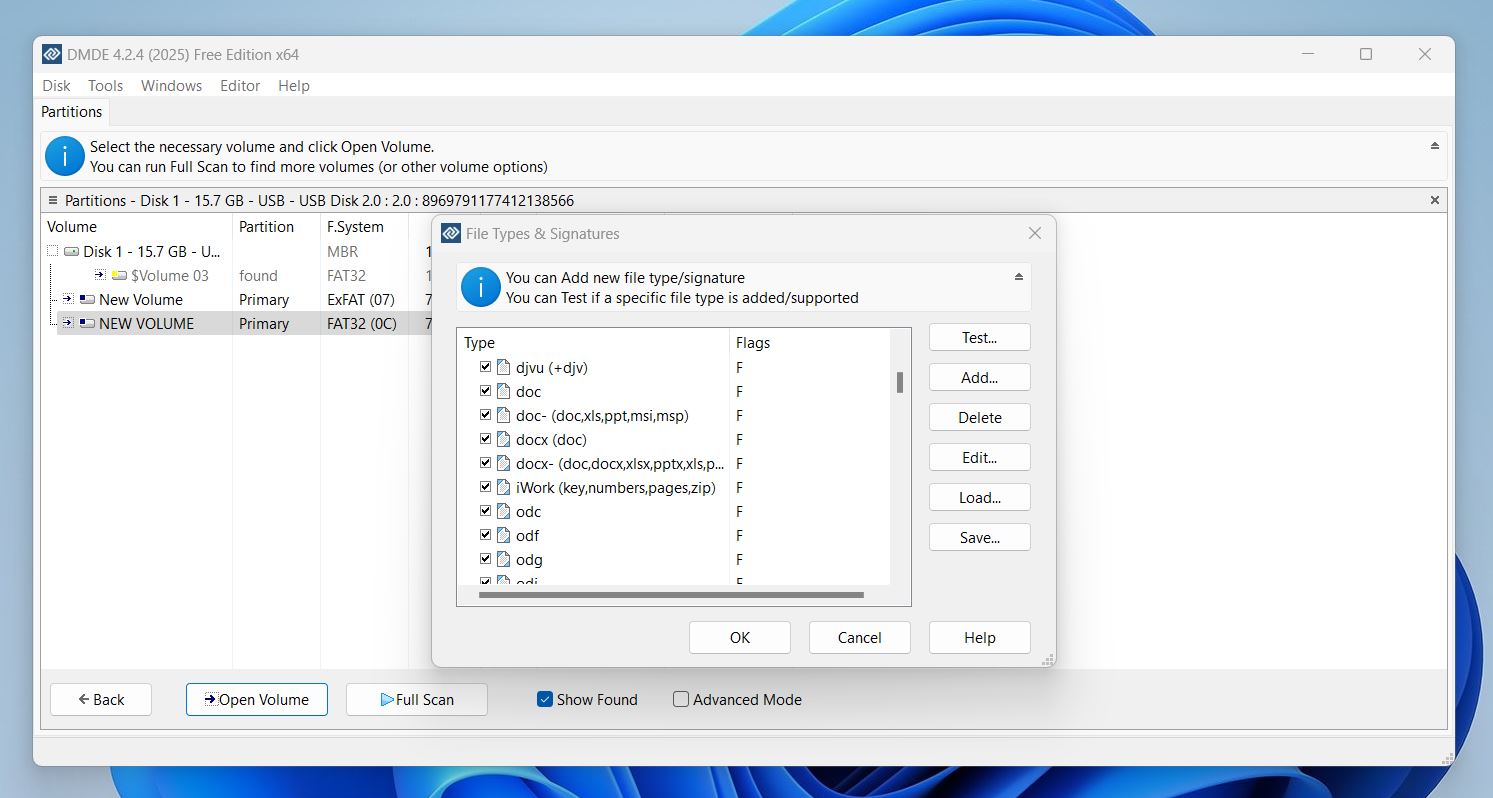
Task: Click the blue info icon in main window
Action: 65,156
